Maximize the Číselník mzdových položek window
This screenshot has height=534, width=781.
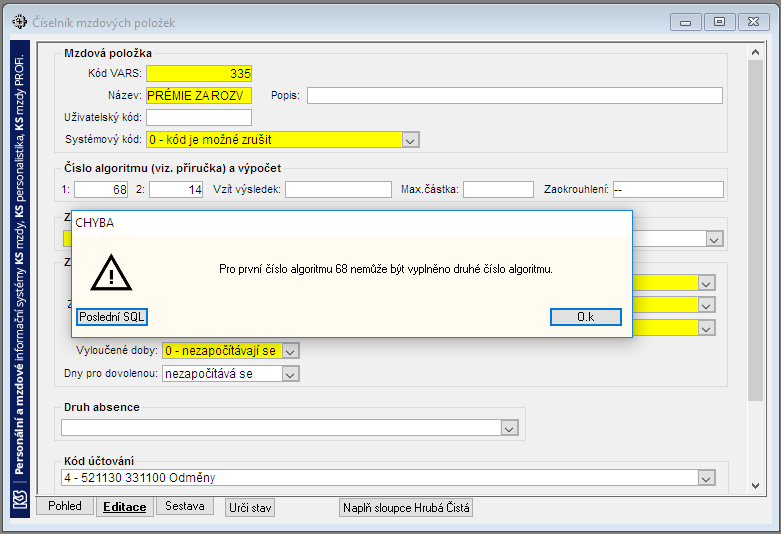pyautogui.click(x=719, y=22)
